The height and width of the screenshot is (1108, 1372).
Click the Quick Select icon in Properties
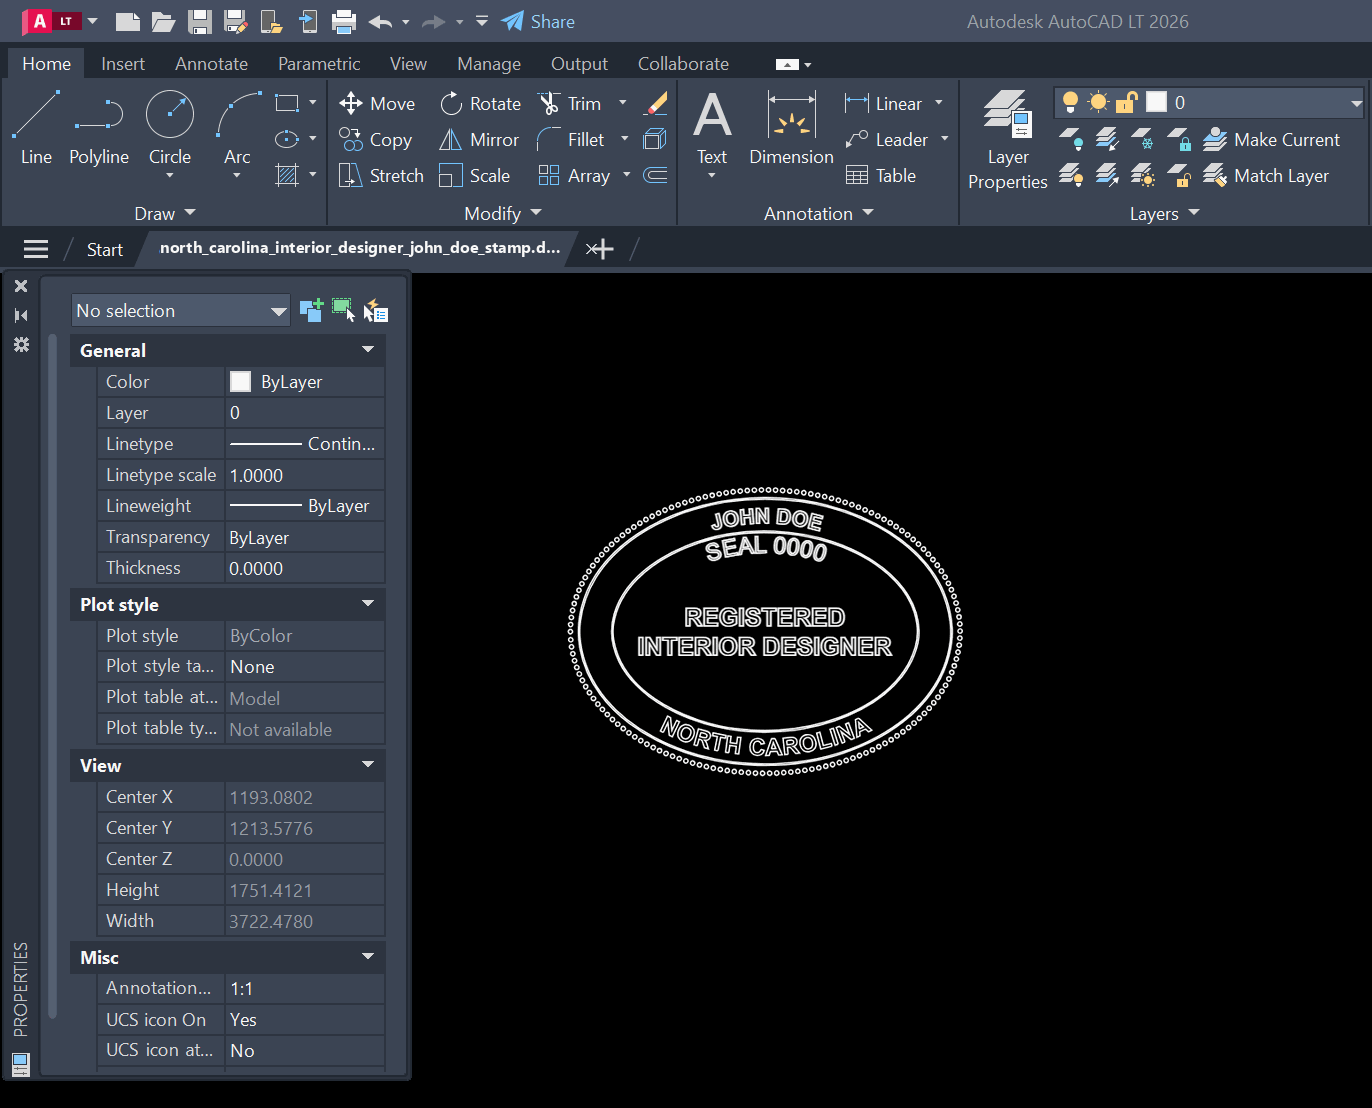pyautogui.click(x=375, y=311)
